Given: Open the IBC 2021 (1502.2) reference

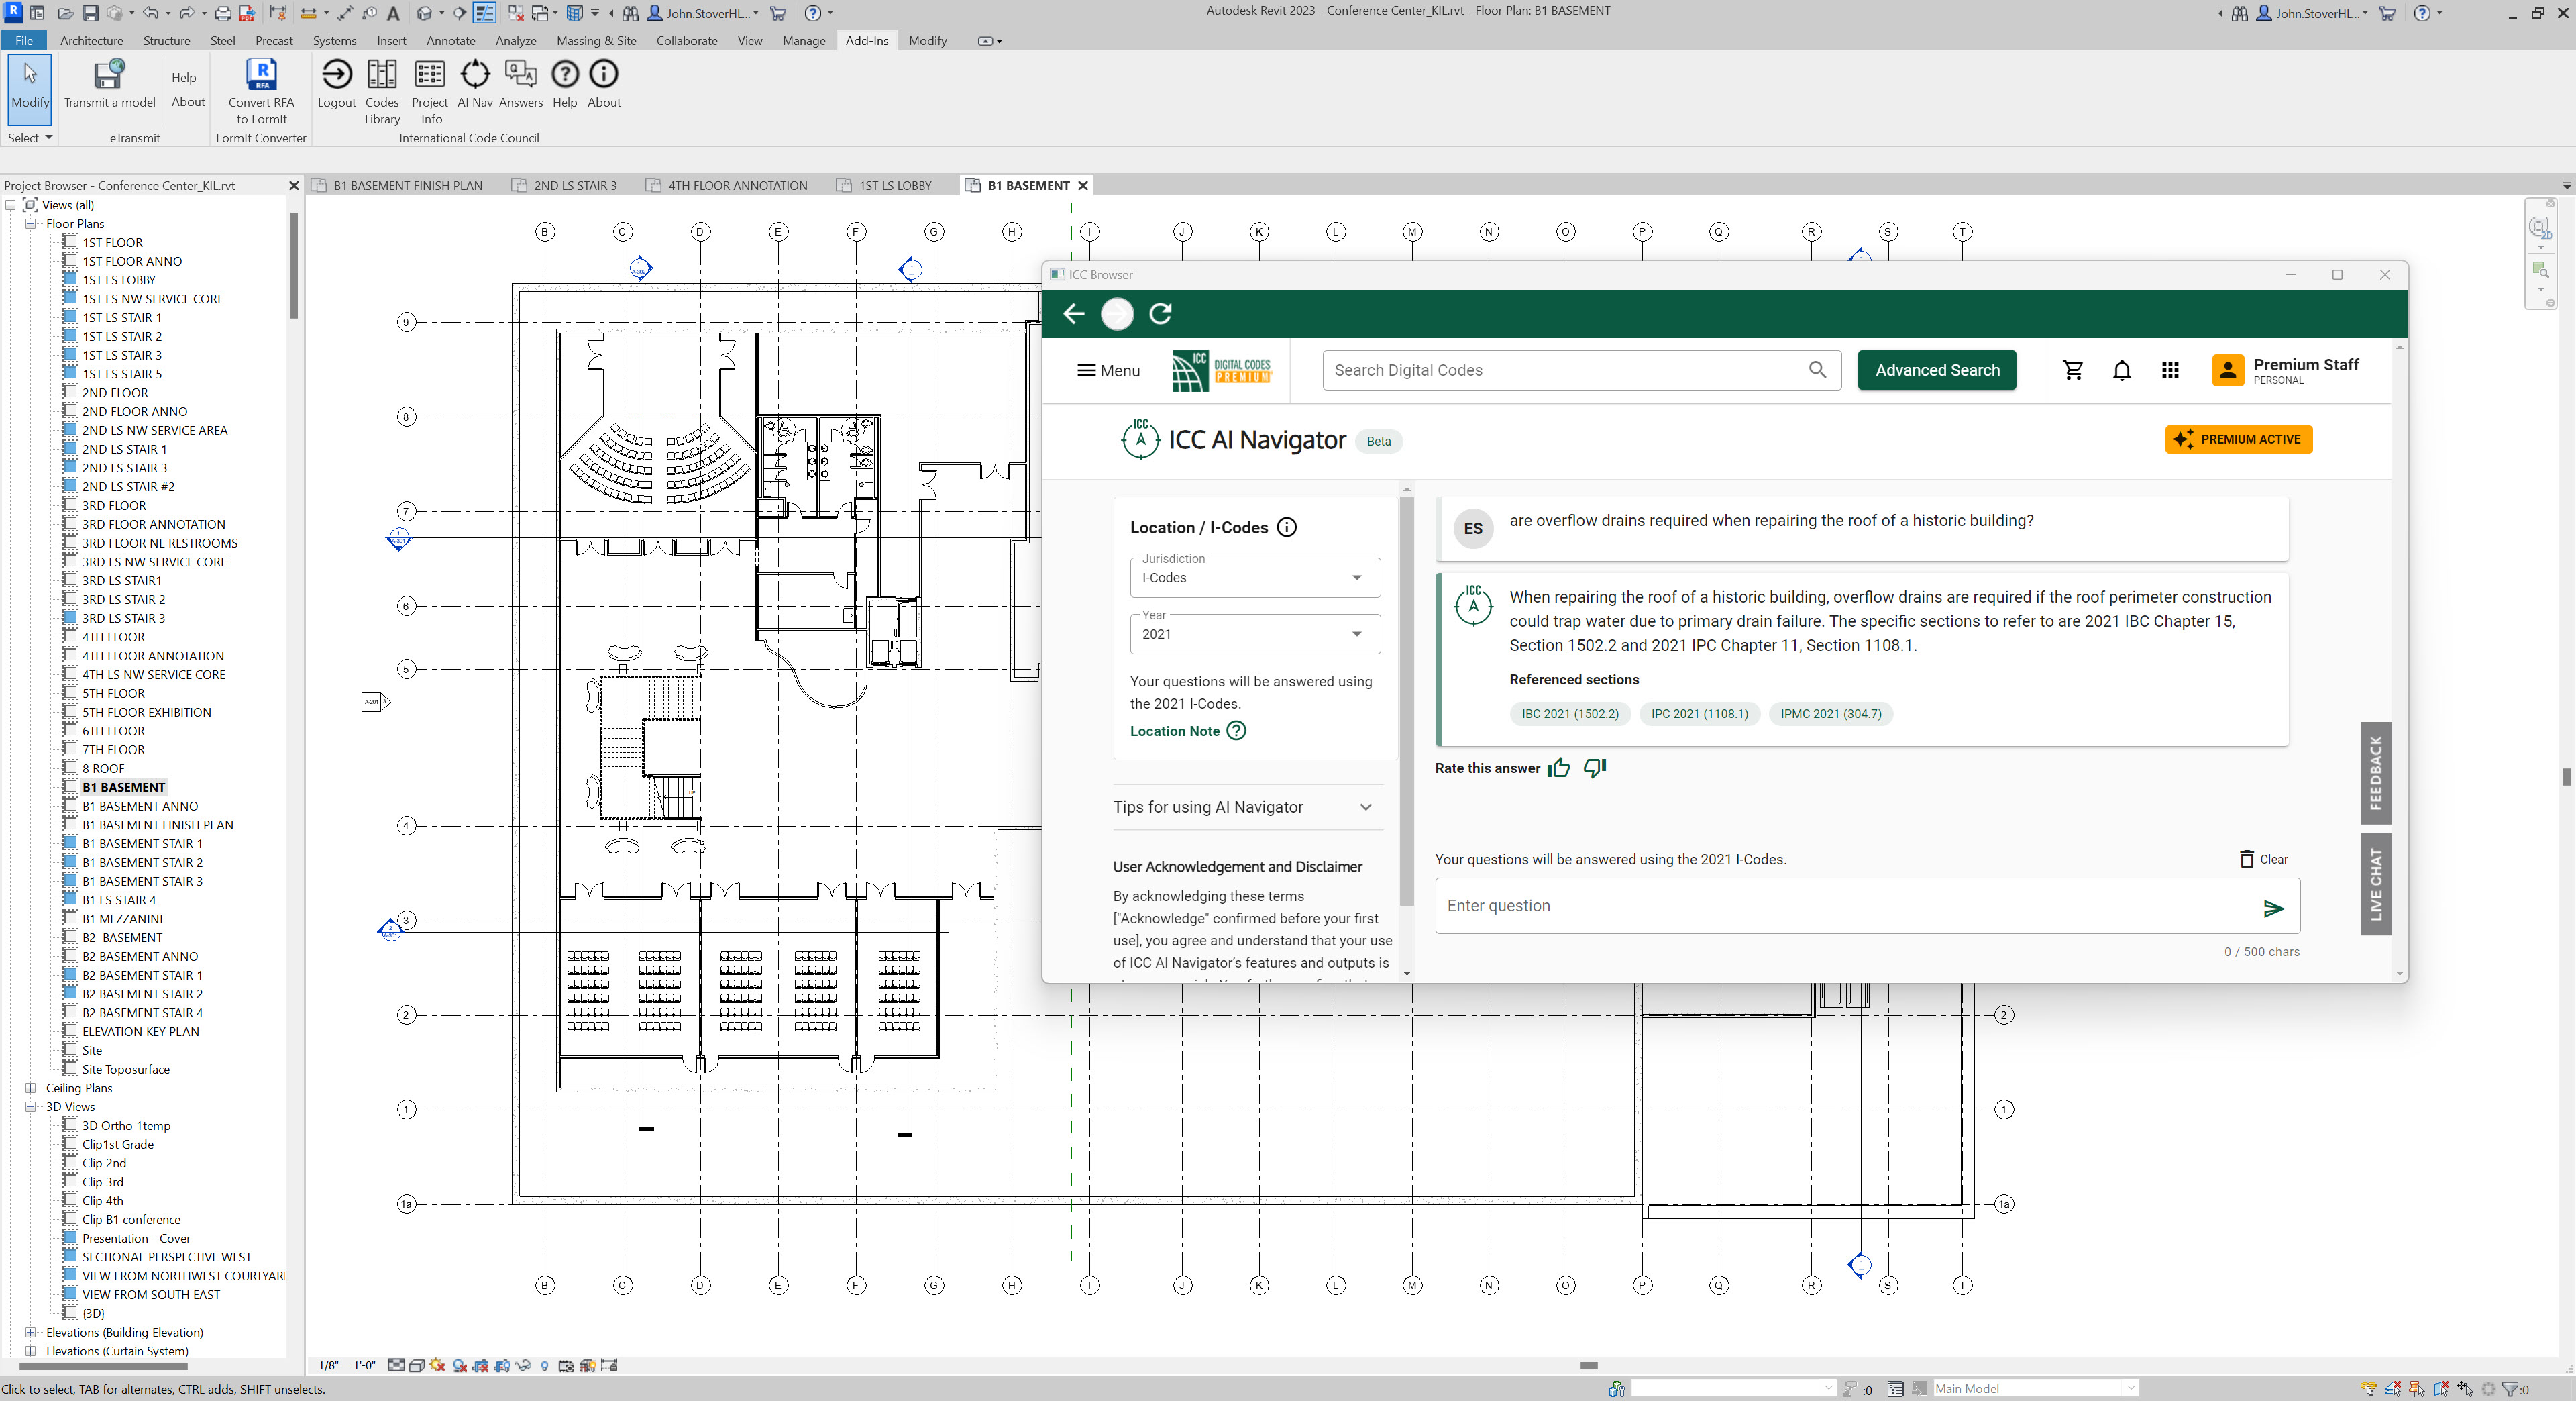Looking at the screenshot, I should pyautogui.click(x=1570, y=714).
